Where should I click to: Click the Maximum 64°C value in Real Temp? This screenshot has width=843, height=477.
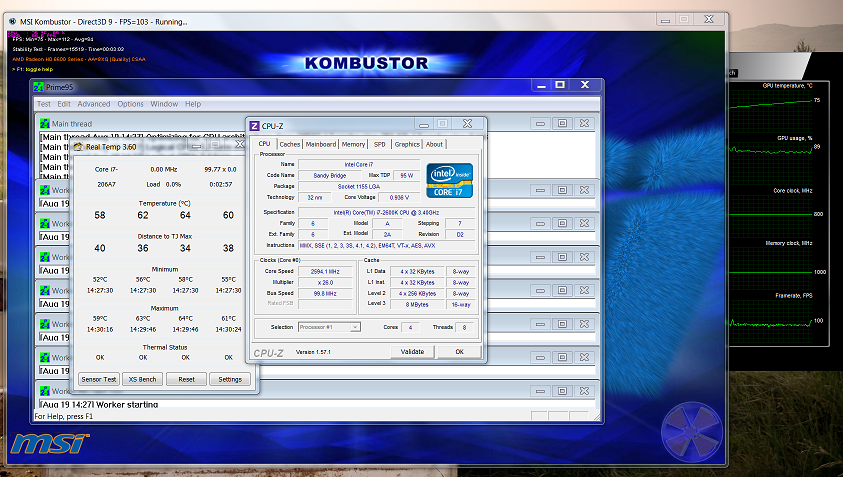tap(185, 318)
